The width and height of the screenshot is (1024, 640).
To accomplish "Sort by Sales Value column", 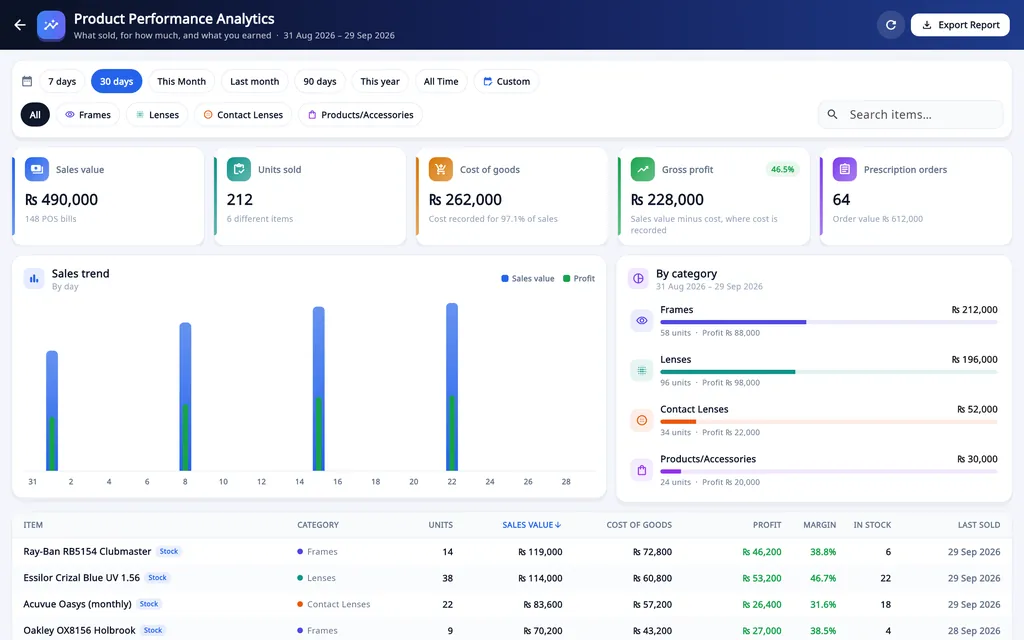I will [x=532, y=525].
